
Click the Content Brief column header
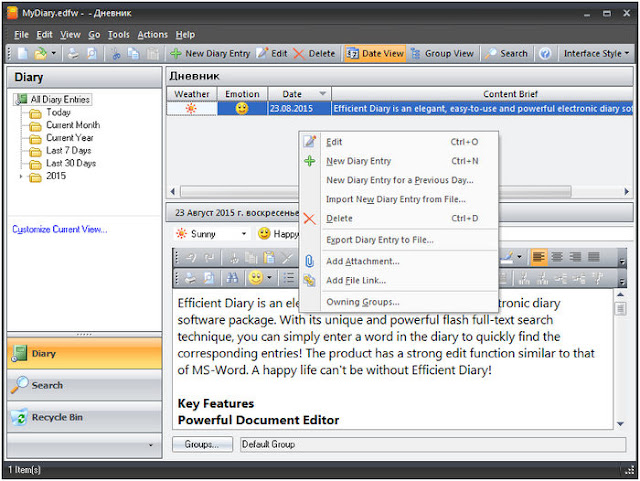point(510,94)
